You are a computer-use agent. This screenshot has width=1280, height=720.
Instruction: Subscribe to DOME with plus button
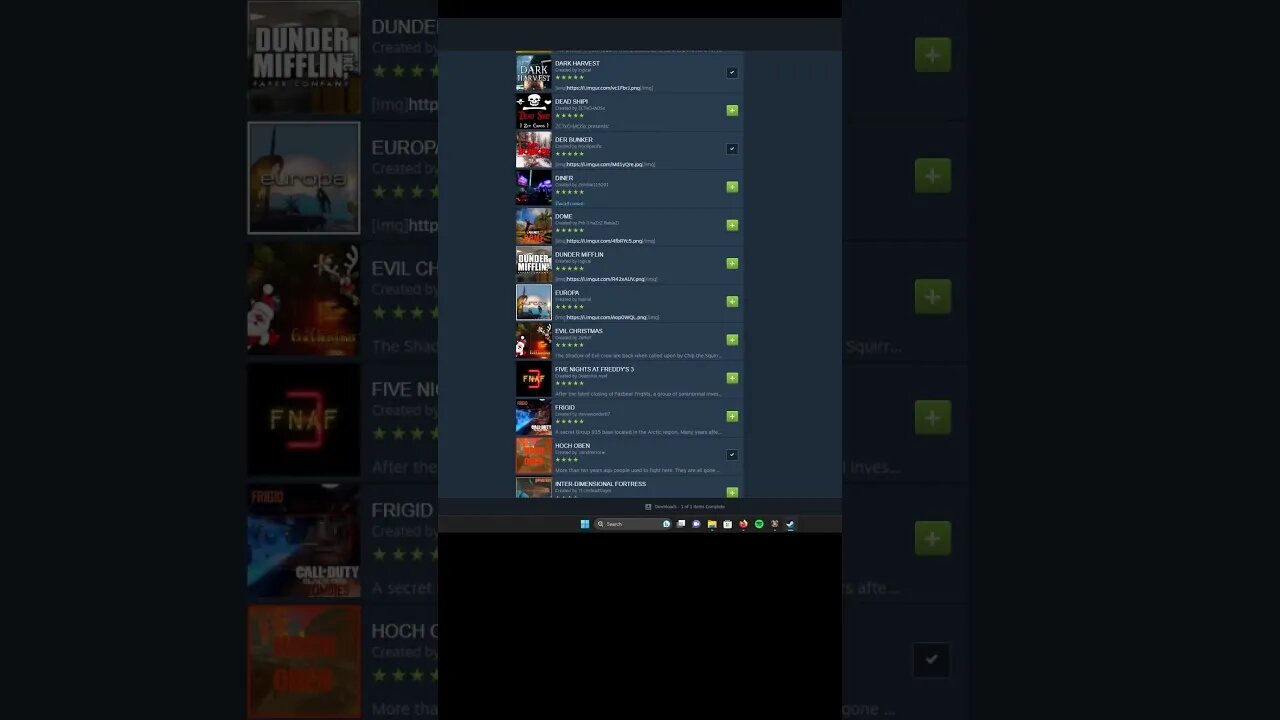coord(732,225)
